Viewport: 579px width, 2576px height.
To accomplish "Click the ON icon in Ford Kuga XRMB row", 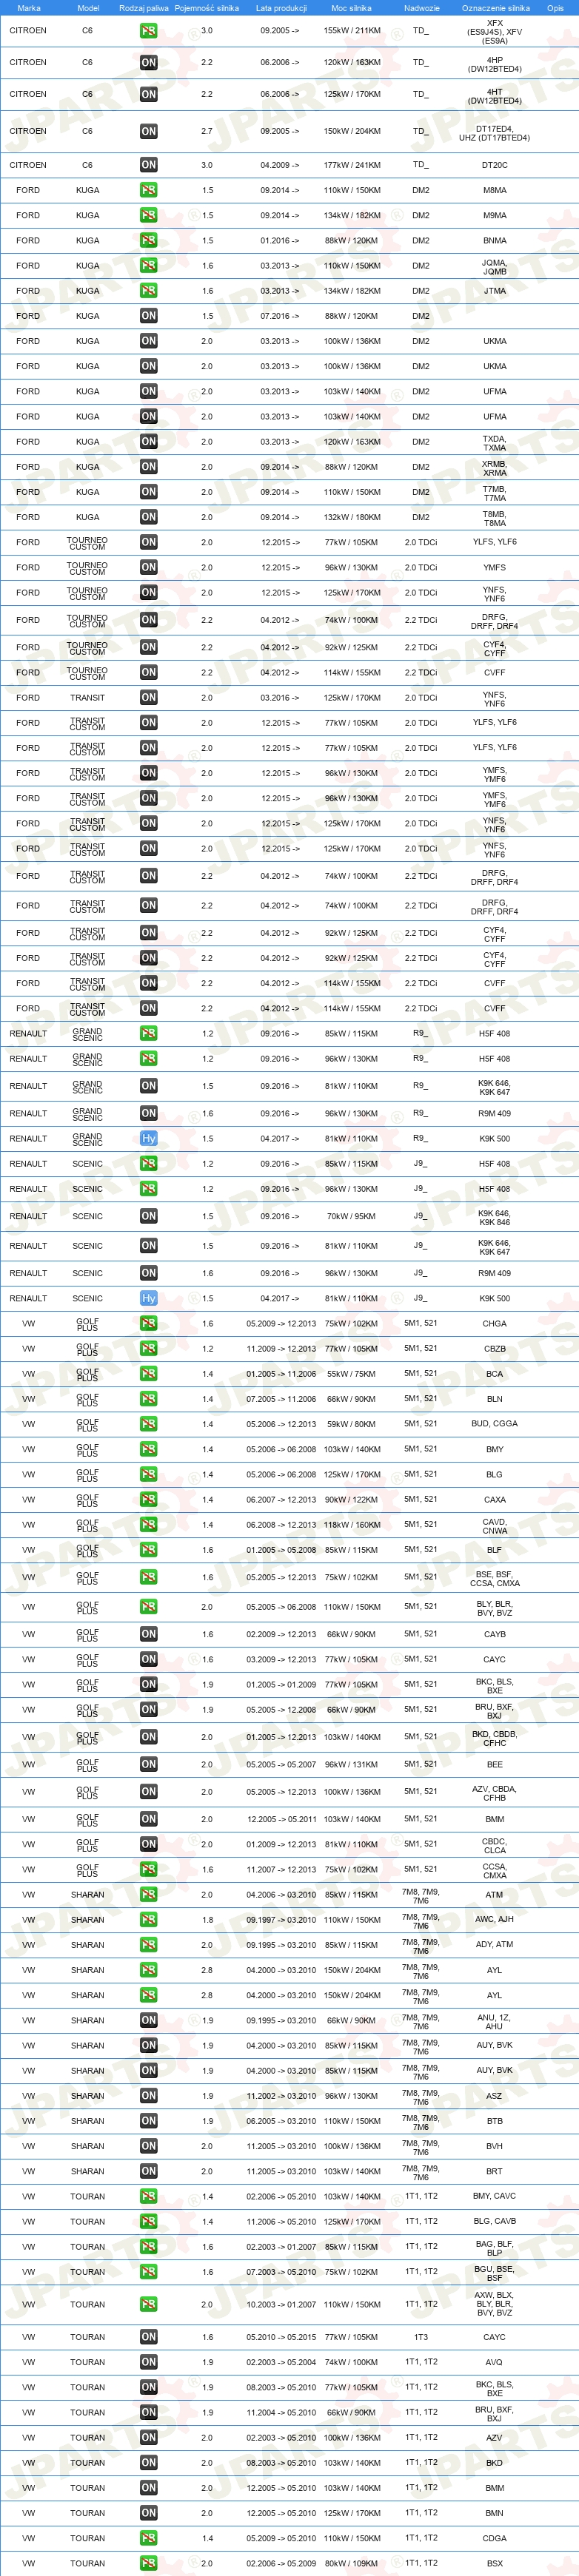I will [x=148, y=467].
